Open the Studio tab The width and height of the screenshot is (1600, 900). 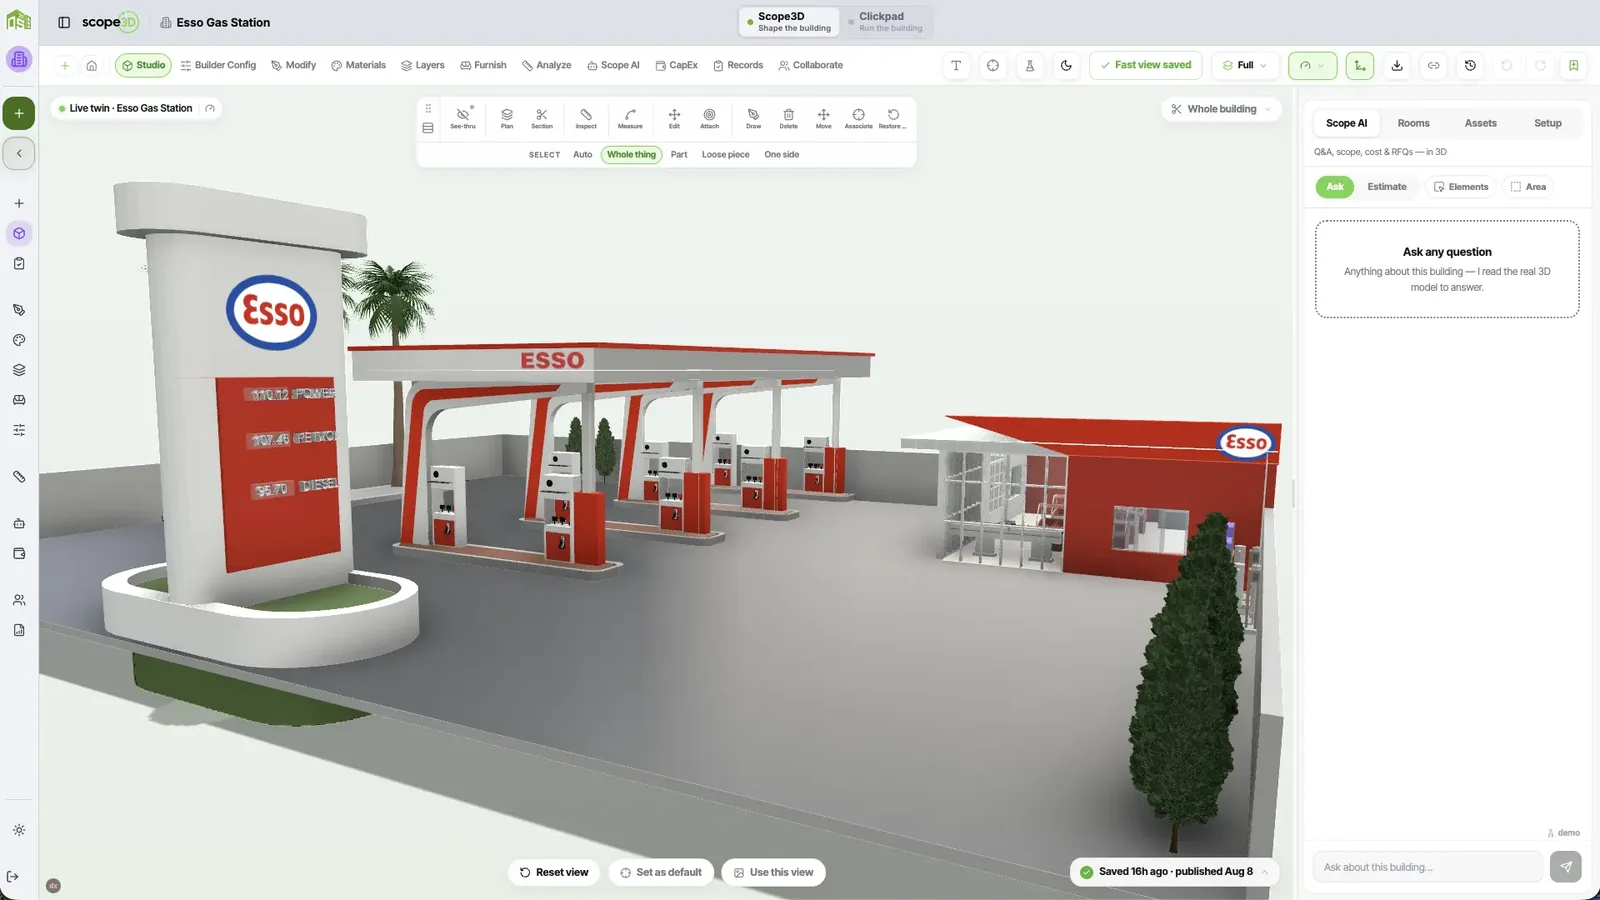(x=143, y=65)
